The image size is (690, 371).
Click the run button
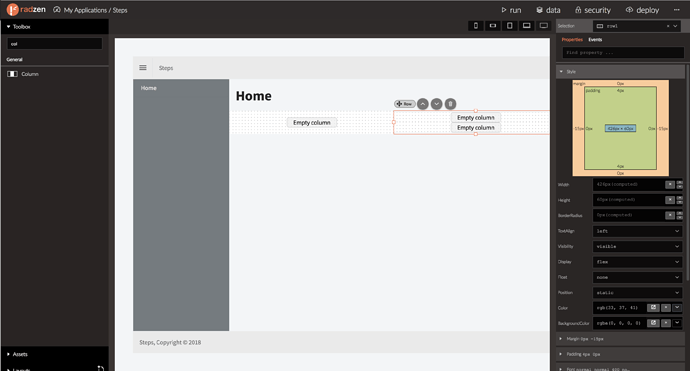click(x=511, y=10)
